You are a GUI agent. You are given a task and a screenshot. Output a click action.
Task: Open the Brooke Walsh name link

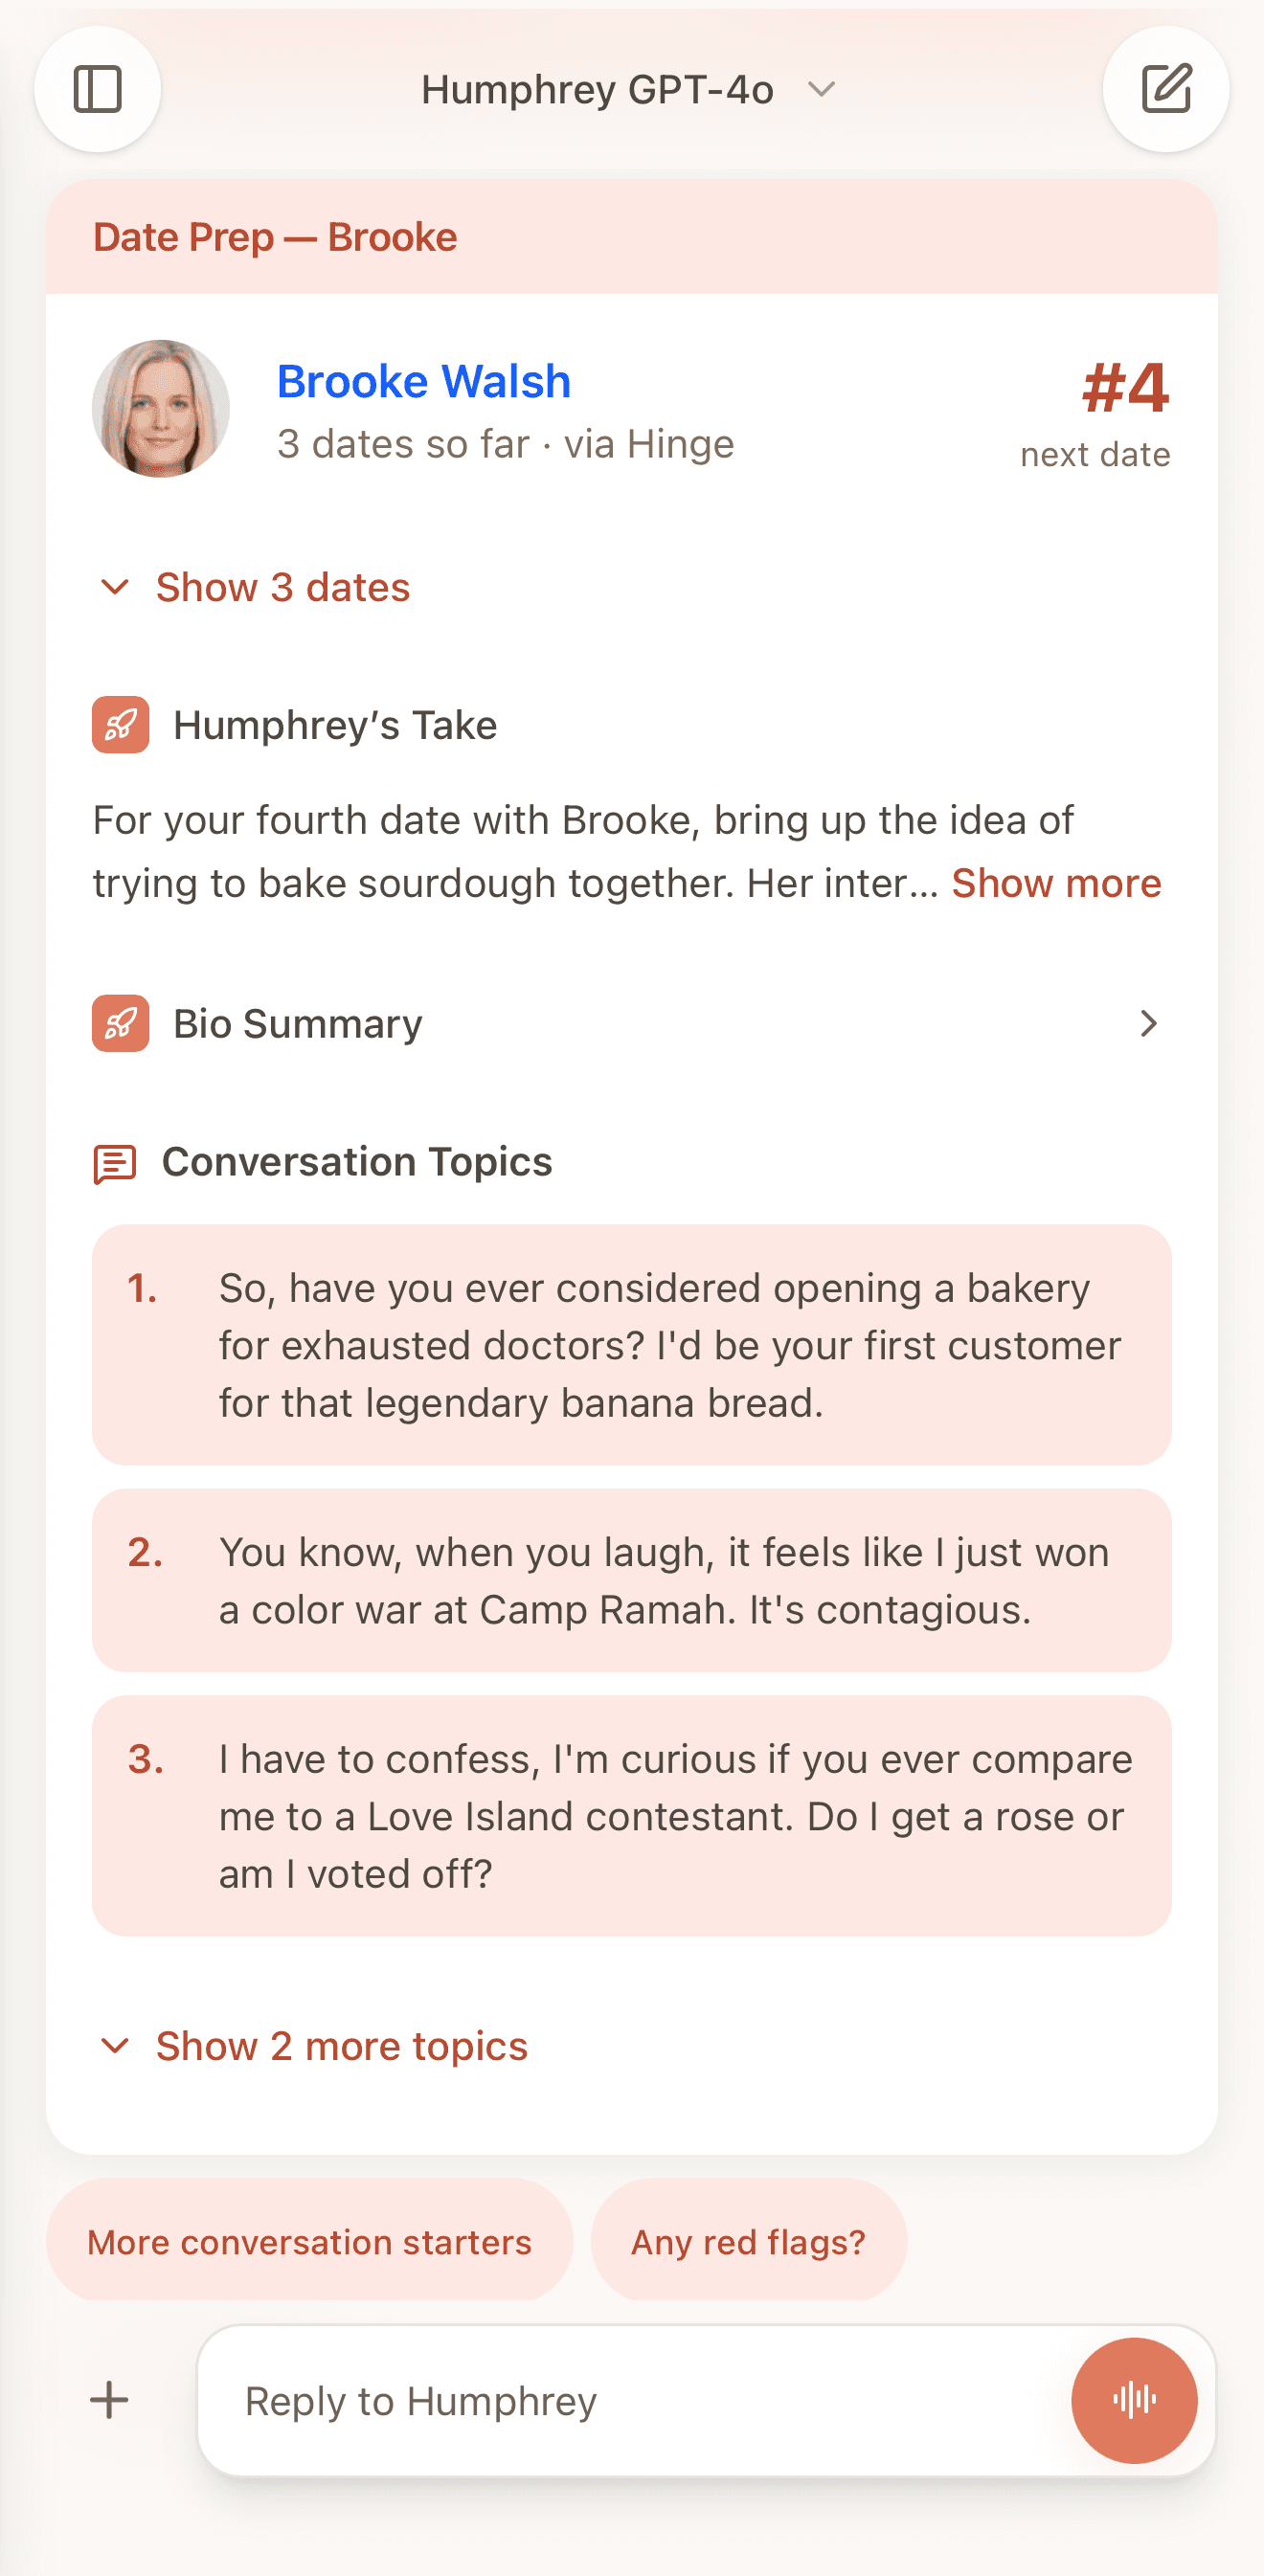[x=424, y=382]
